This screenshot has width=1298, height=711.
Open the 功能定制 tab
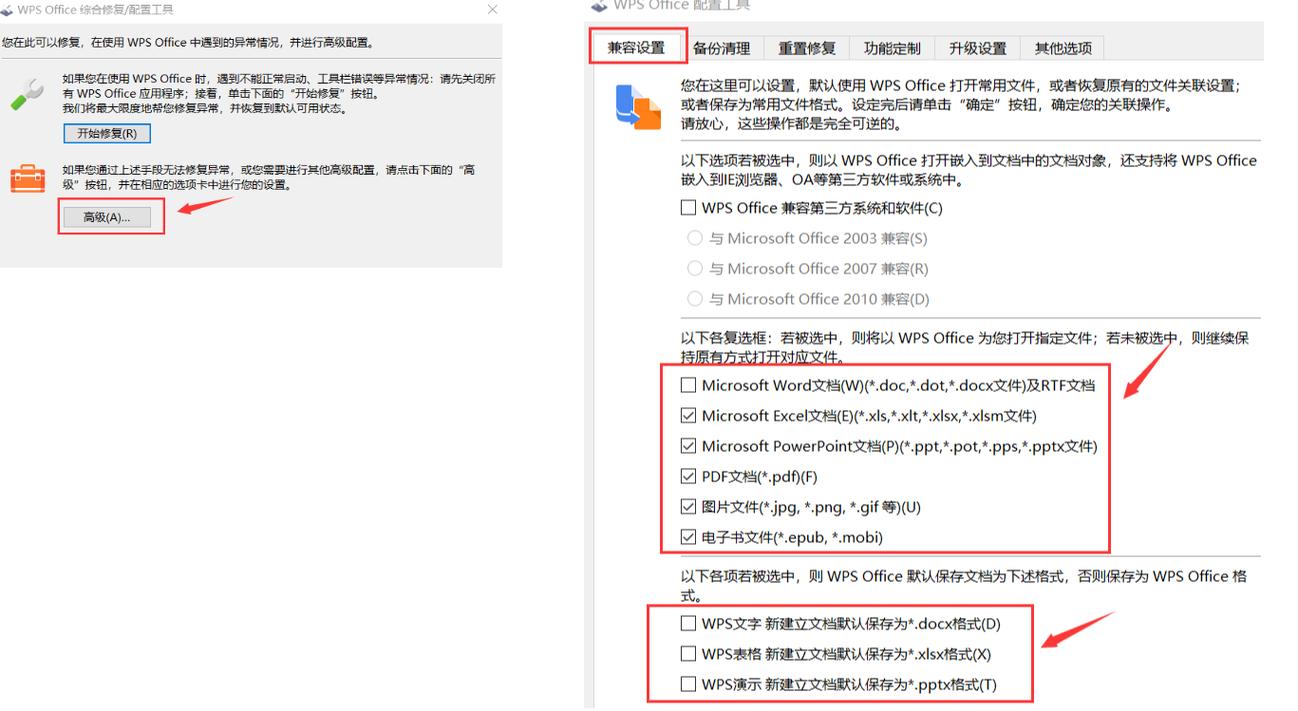892,48
